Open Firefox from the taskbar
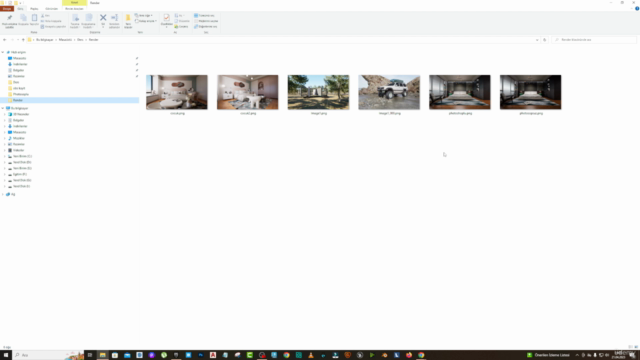Screen dimensions: 640x360 409,355
